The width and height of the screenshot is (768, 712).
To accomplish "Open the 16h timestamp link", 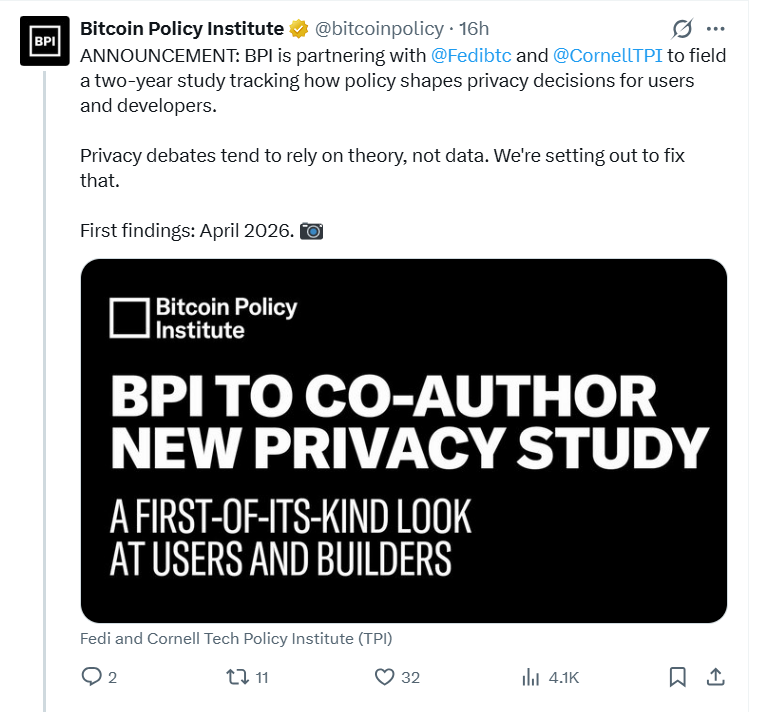I will (x=474, y=29).
